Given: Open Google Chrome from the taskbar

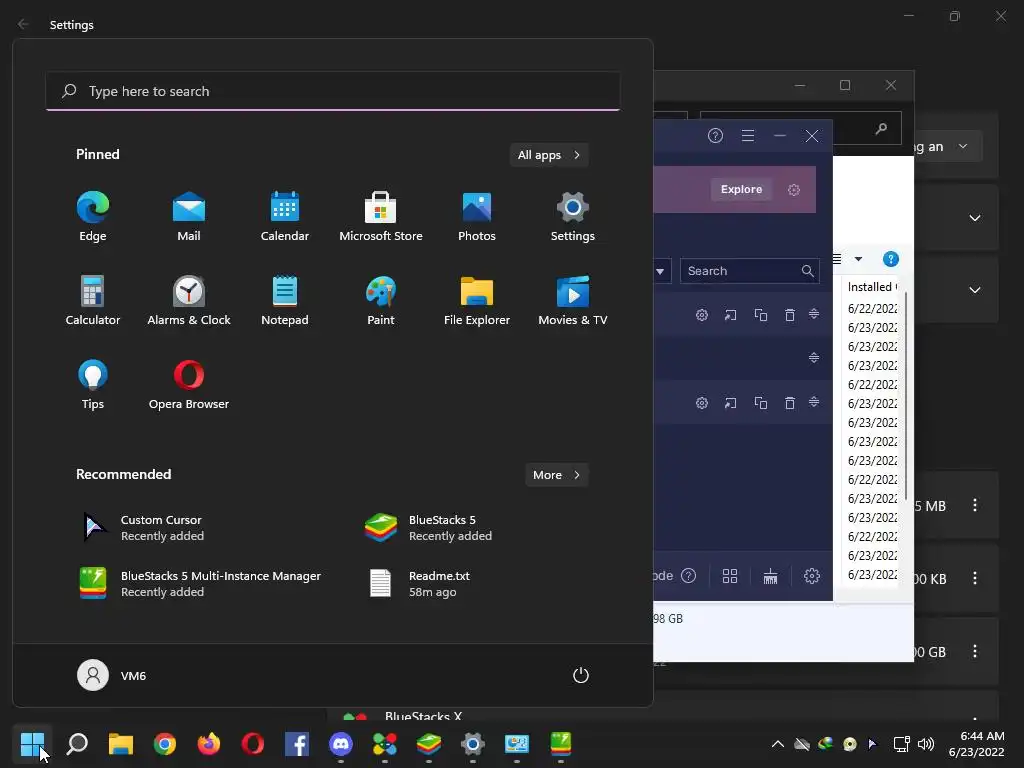Looking at the screenshot, I should click(165, 744).
